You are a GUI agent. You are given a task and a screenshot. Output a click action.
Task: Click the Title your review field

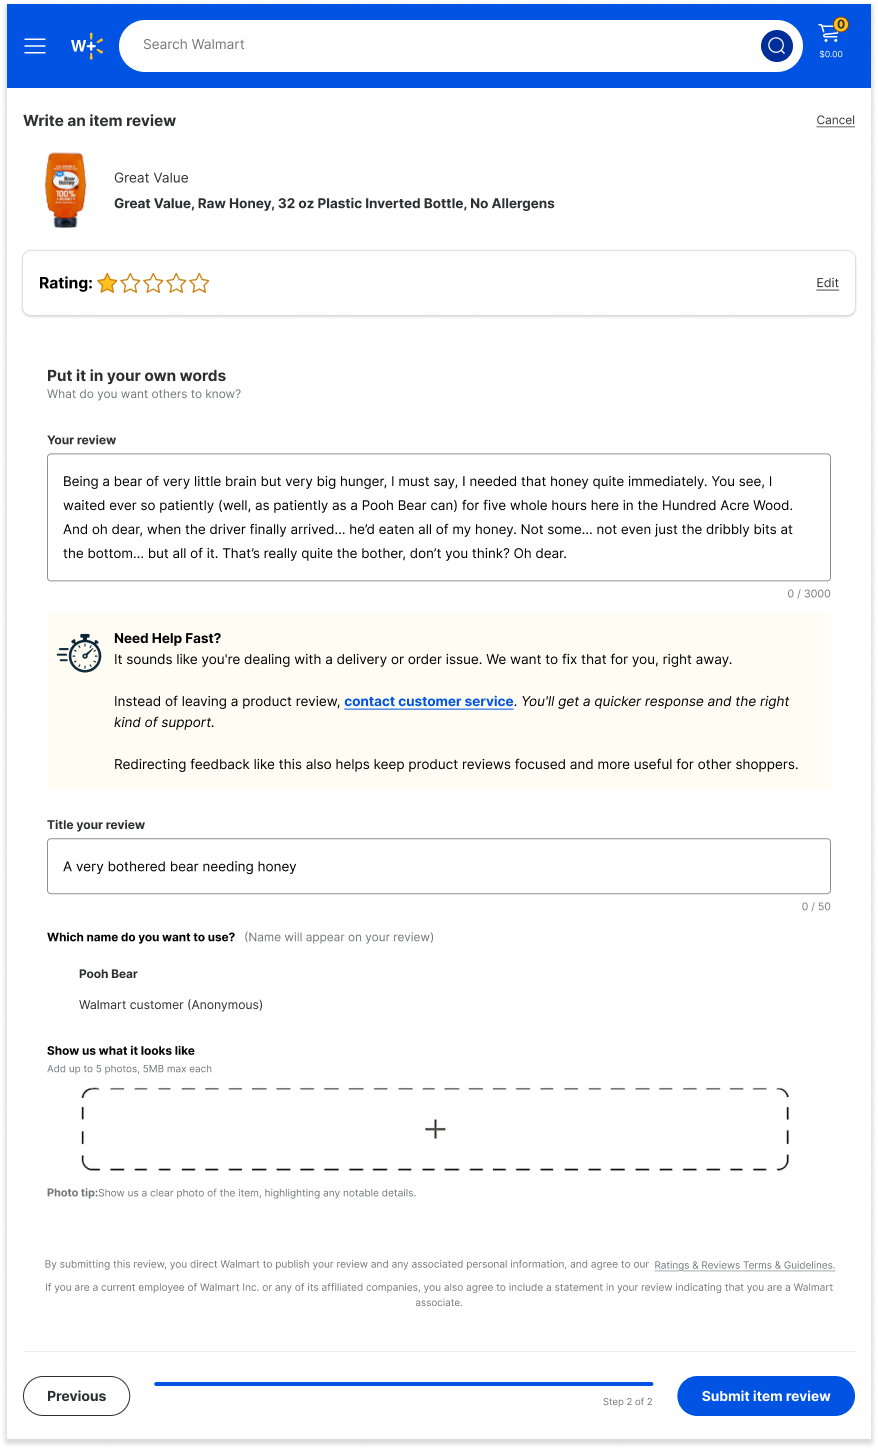[x=438, y=866]
